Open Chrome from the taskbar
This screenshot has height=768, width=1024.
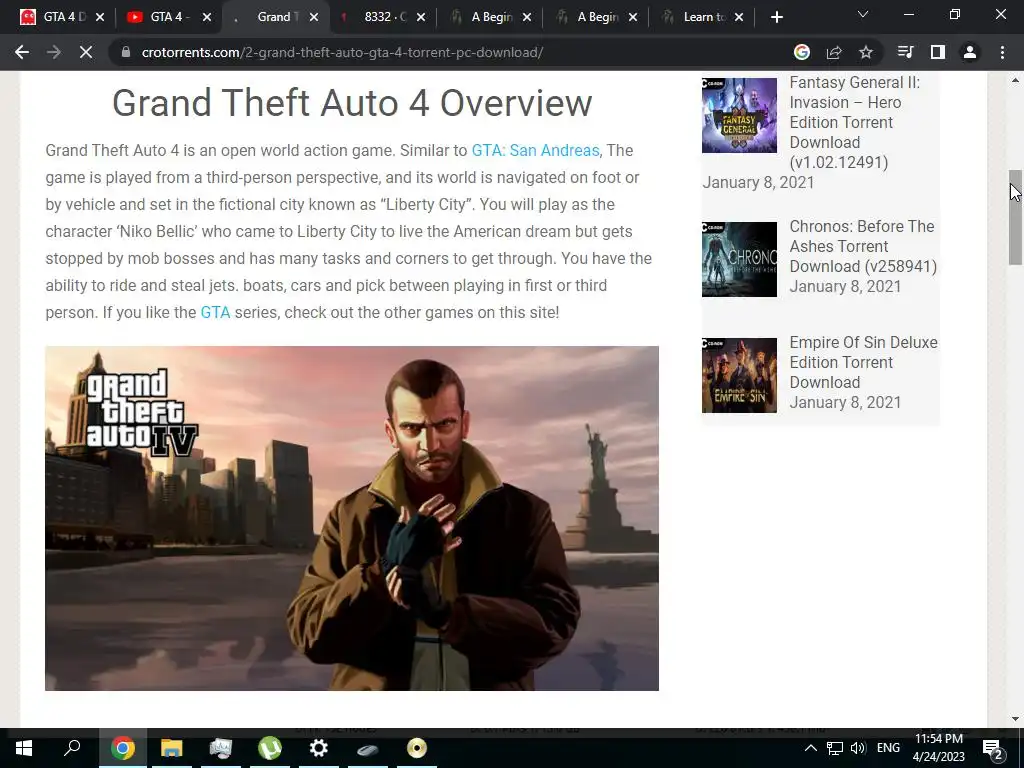coord(123,748)
